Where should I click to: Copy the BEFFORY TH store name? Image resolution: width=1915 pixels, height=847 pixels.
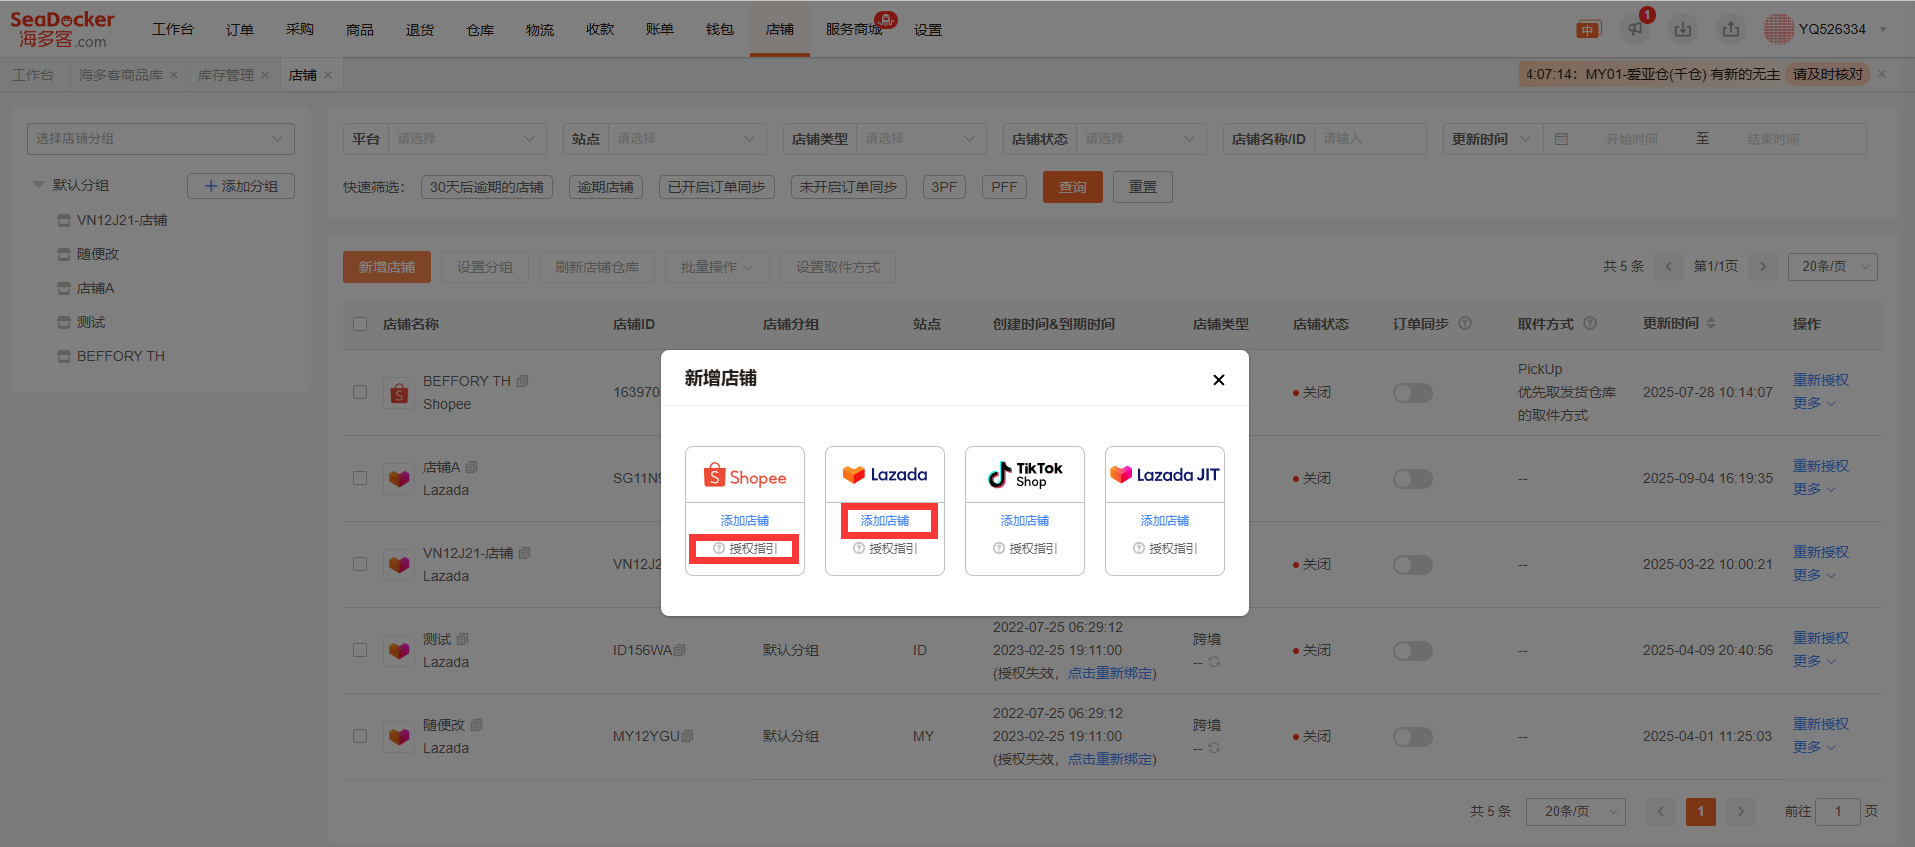pos(523,381)
